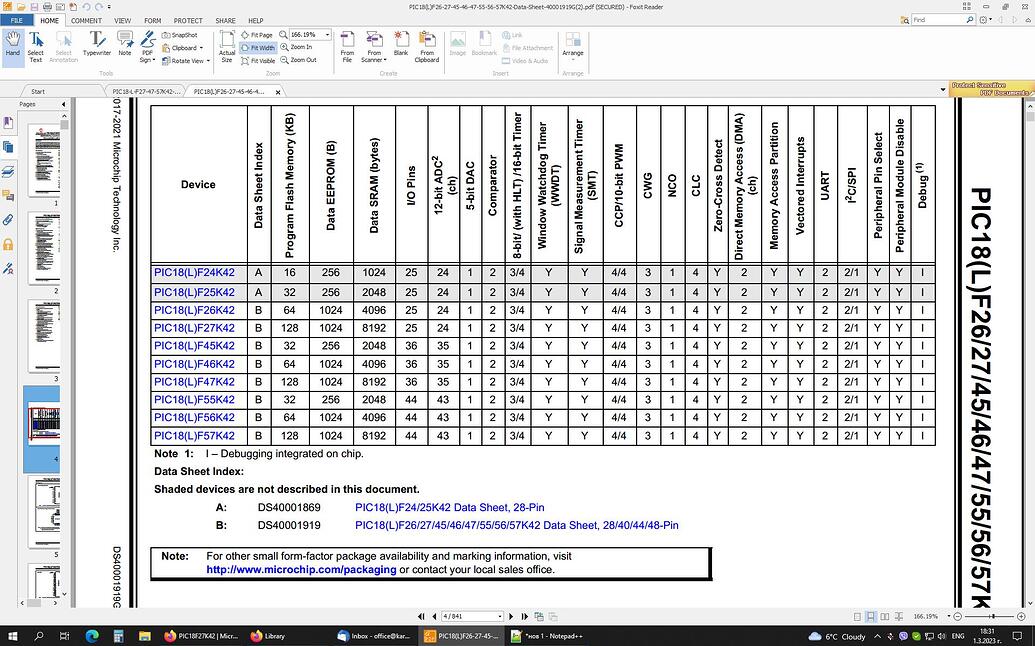Open the Rotate View dropdown
This screenshot has height=646, width=1035.
(x=207, y=60)
